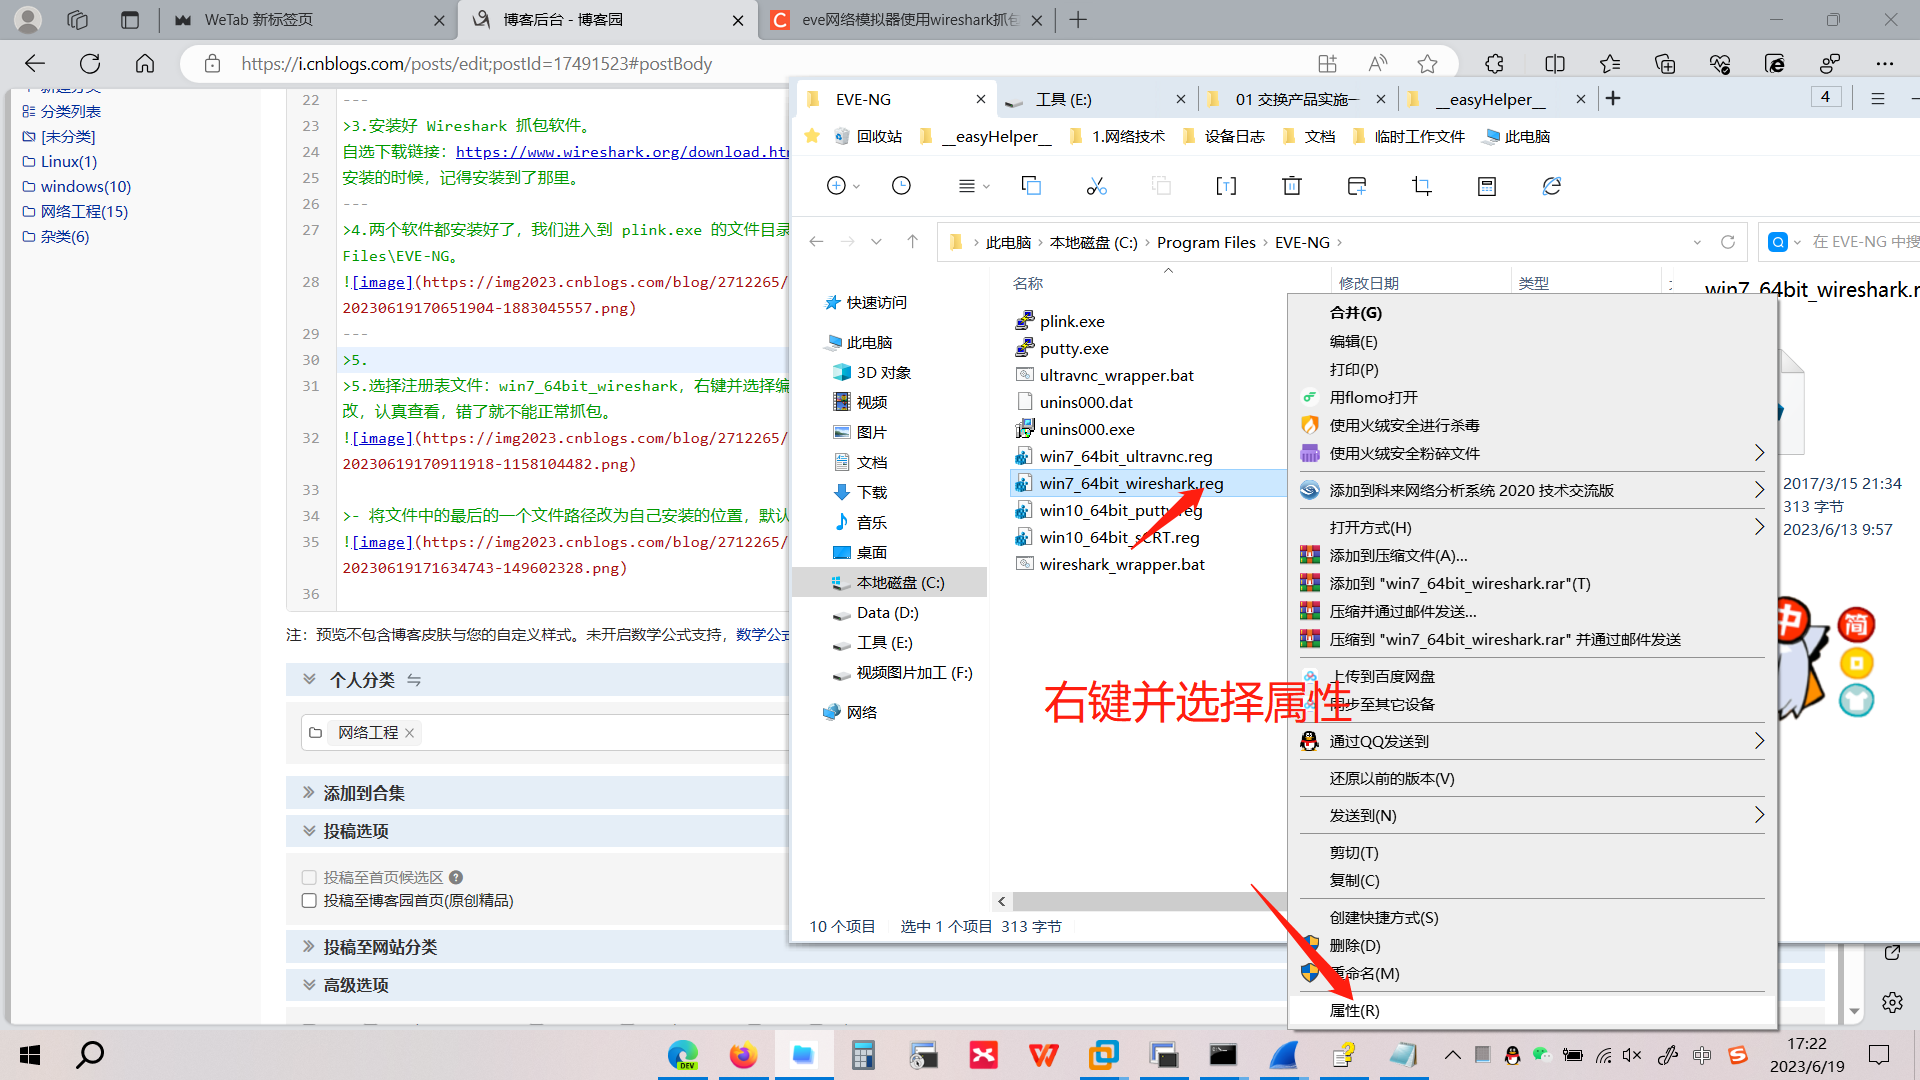This screenshot has width=1920, height=1080.
Task: Select 添加到压缩文件(A)... menu entry
Action: 1532,555
